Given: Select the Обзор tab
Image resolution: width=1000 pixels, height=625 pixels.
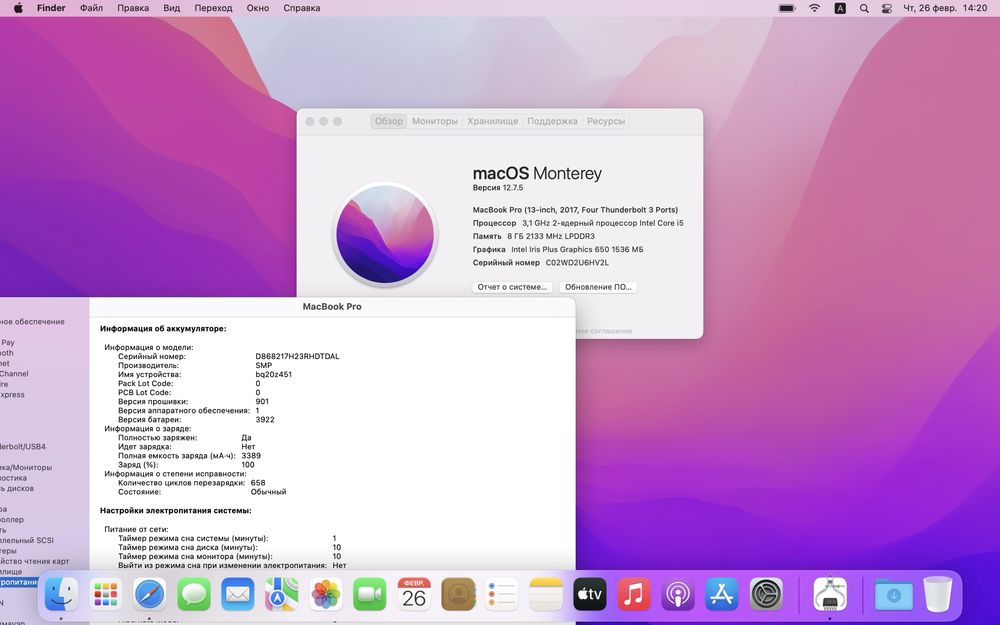Looking at the screenshot, I should coord(388,121).
